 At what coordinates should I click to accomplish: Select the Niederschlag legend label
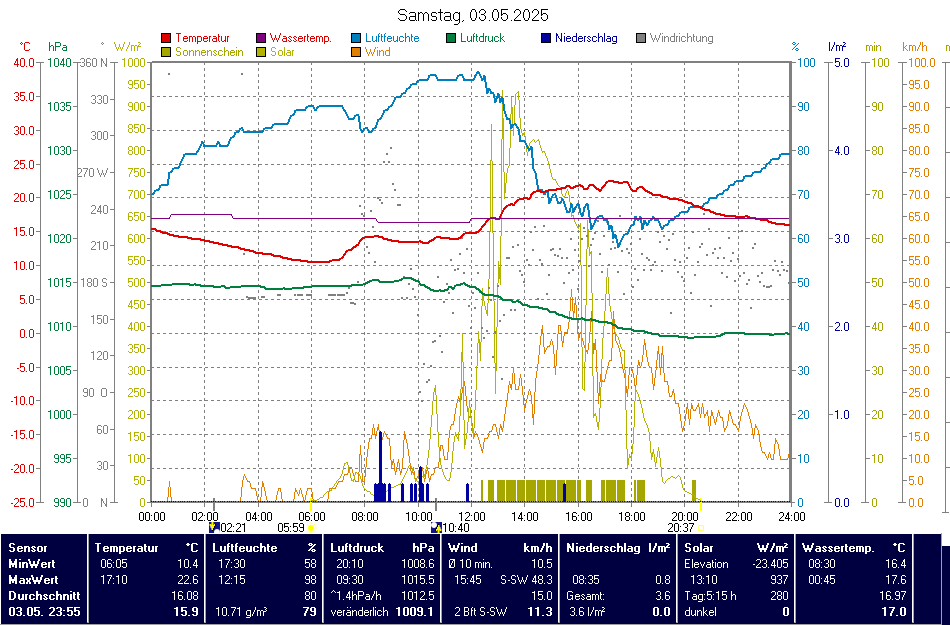click(586, 38)
